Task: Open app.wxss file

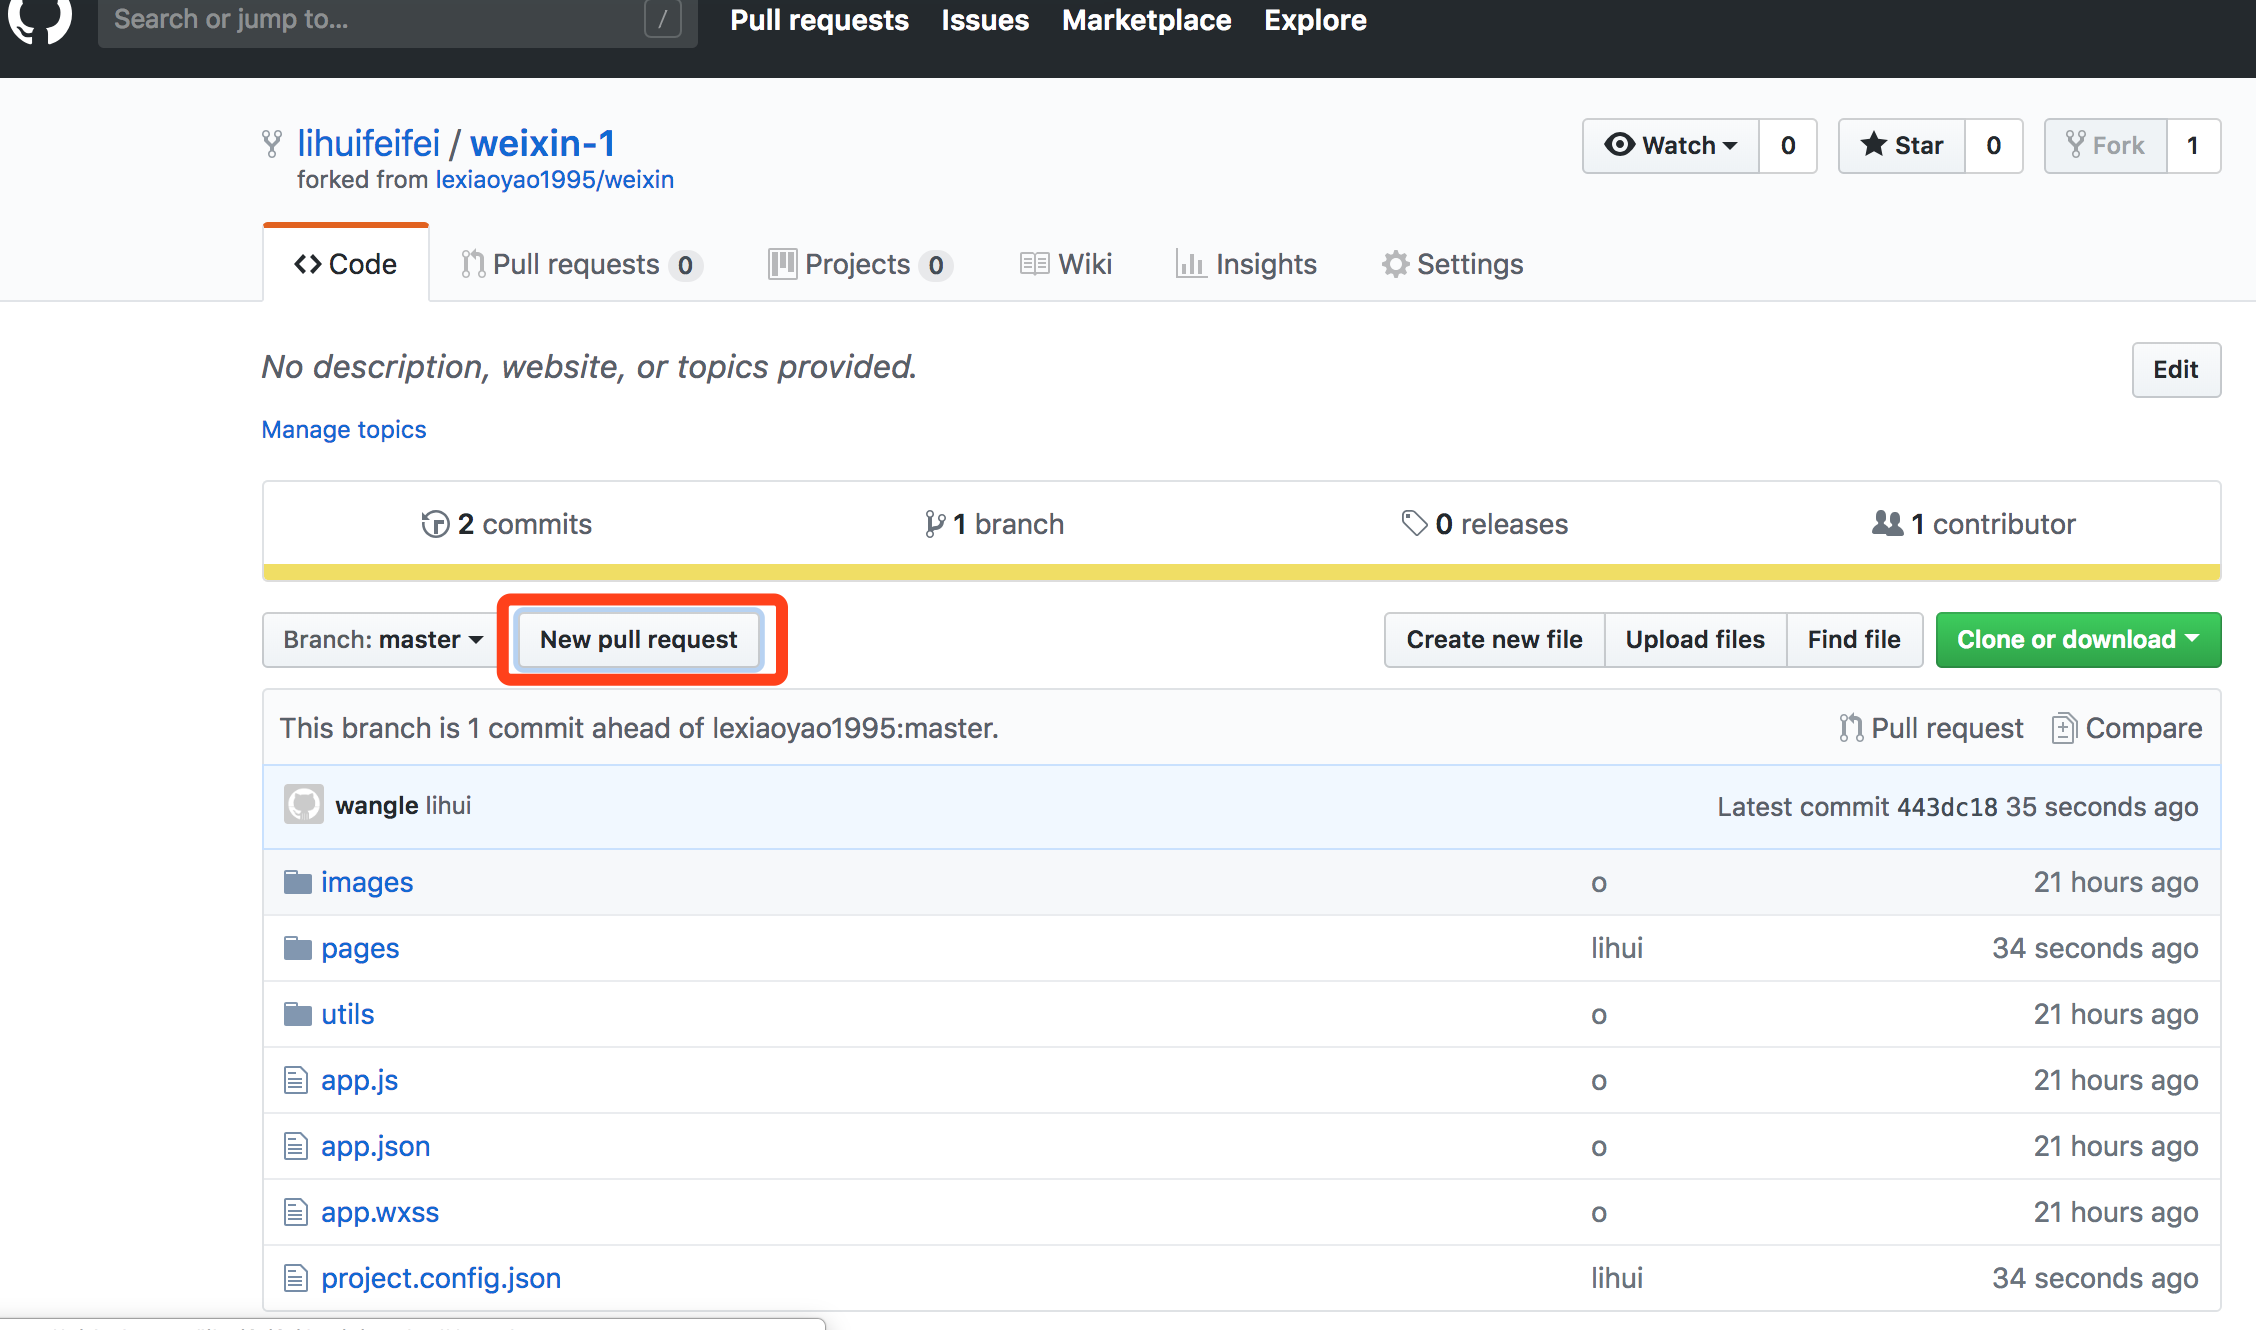Action: [380, 1212]
